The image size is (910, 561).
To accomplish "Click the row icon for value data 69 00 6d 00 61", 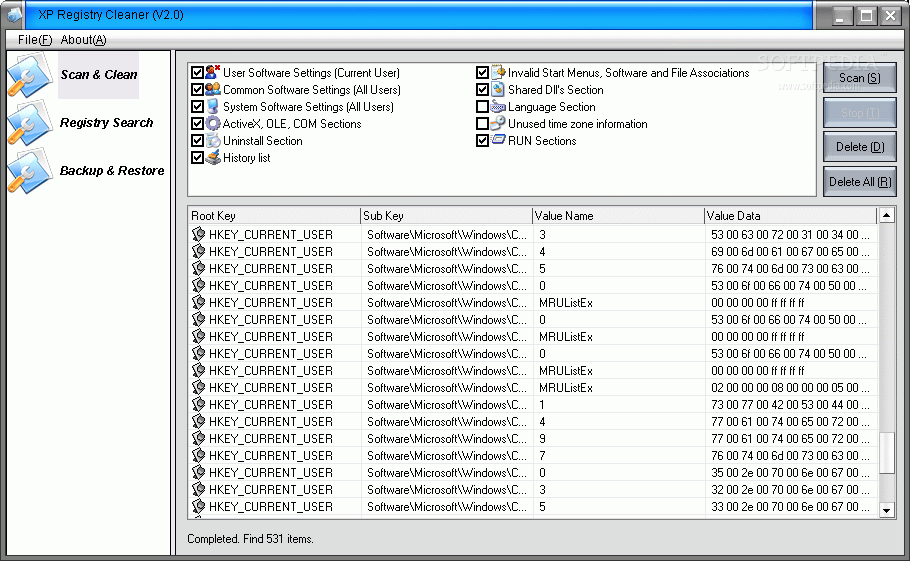I will coord(198,251).
